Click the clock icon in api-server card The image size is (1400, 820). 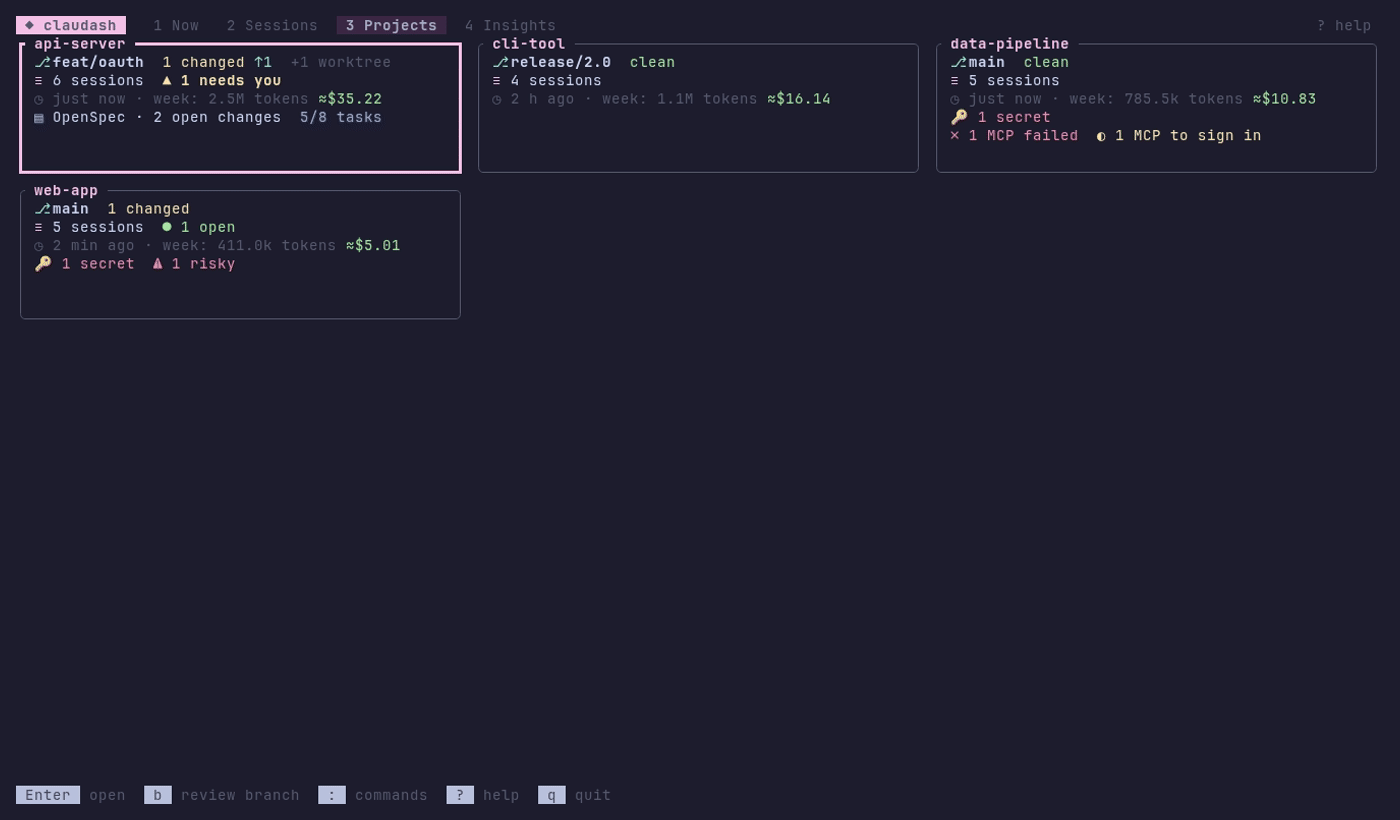click(x=39, y=100)
